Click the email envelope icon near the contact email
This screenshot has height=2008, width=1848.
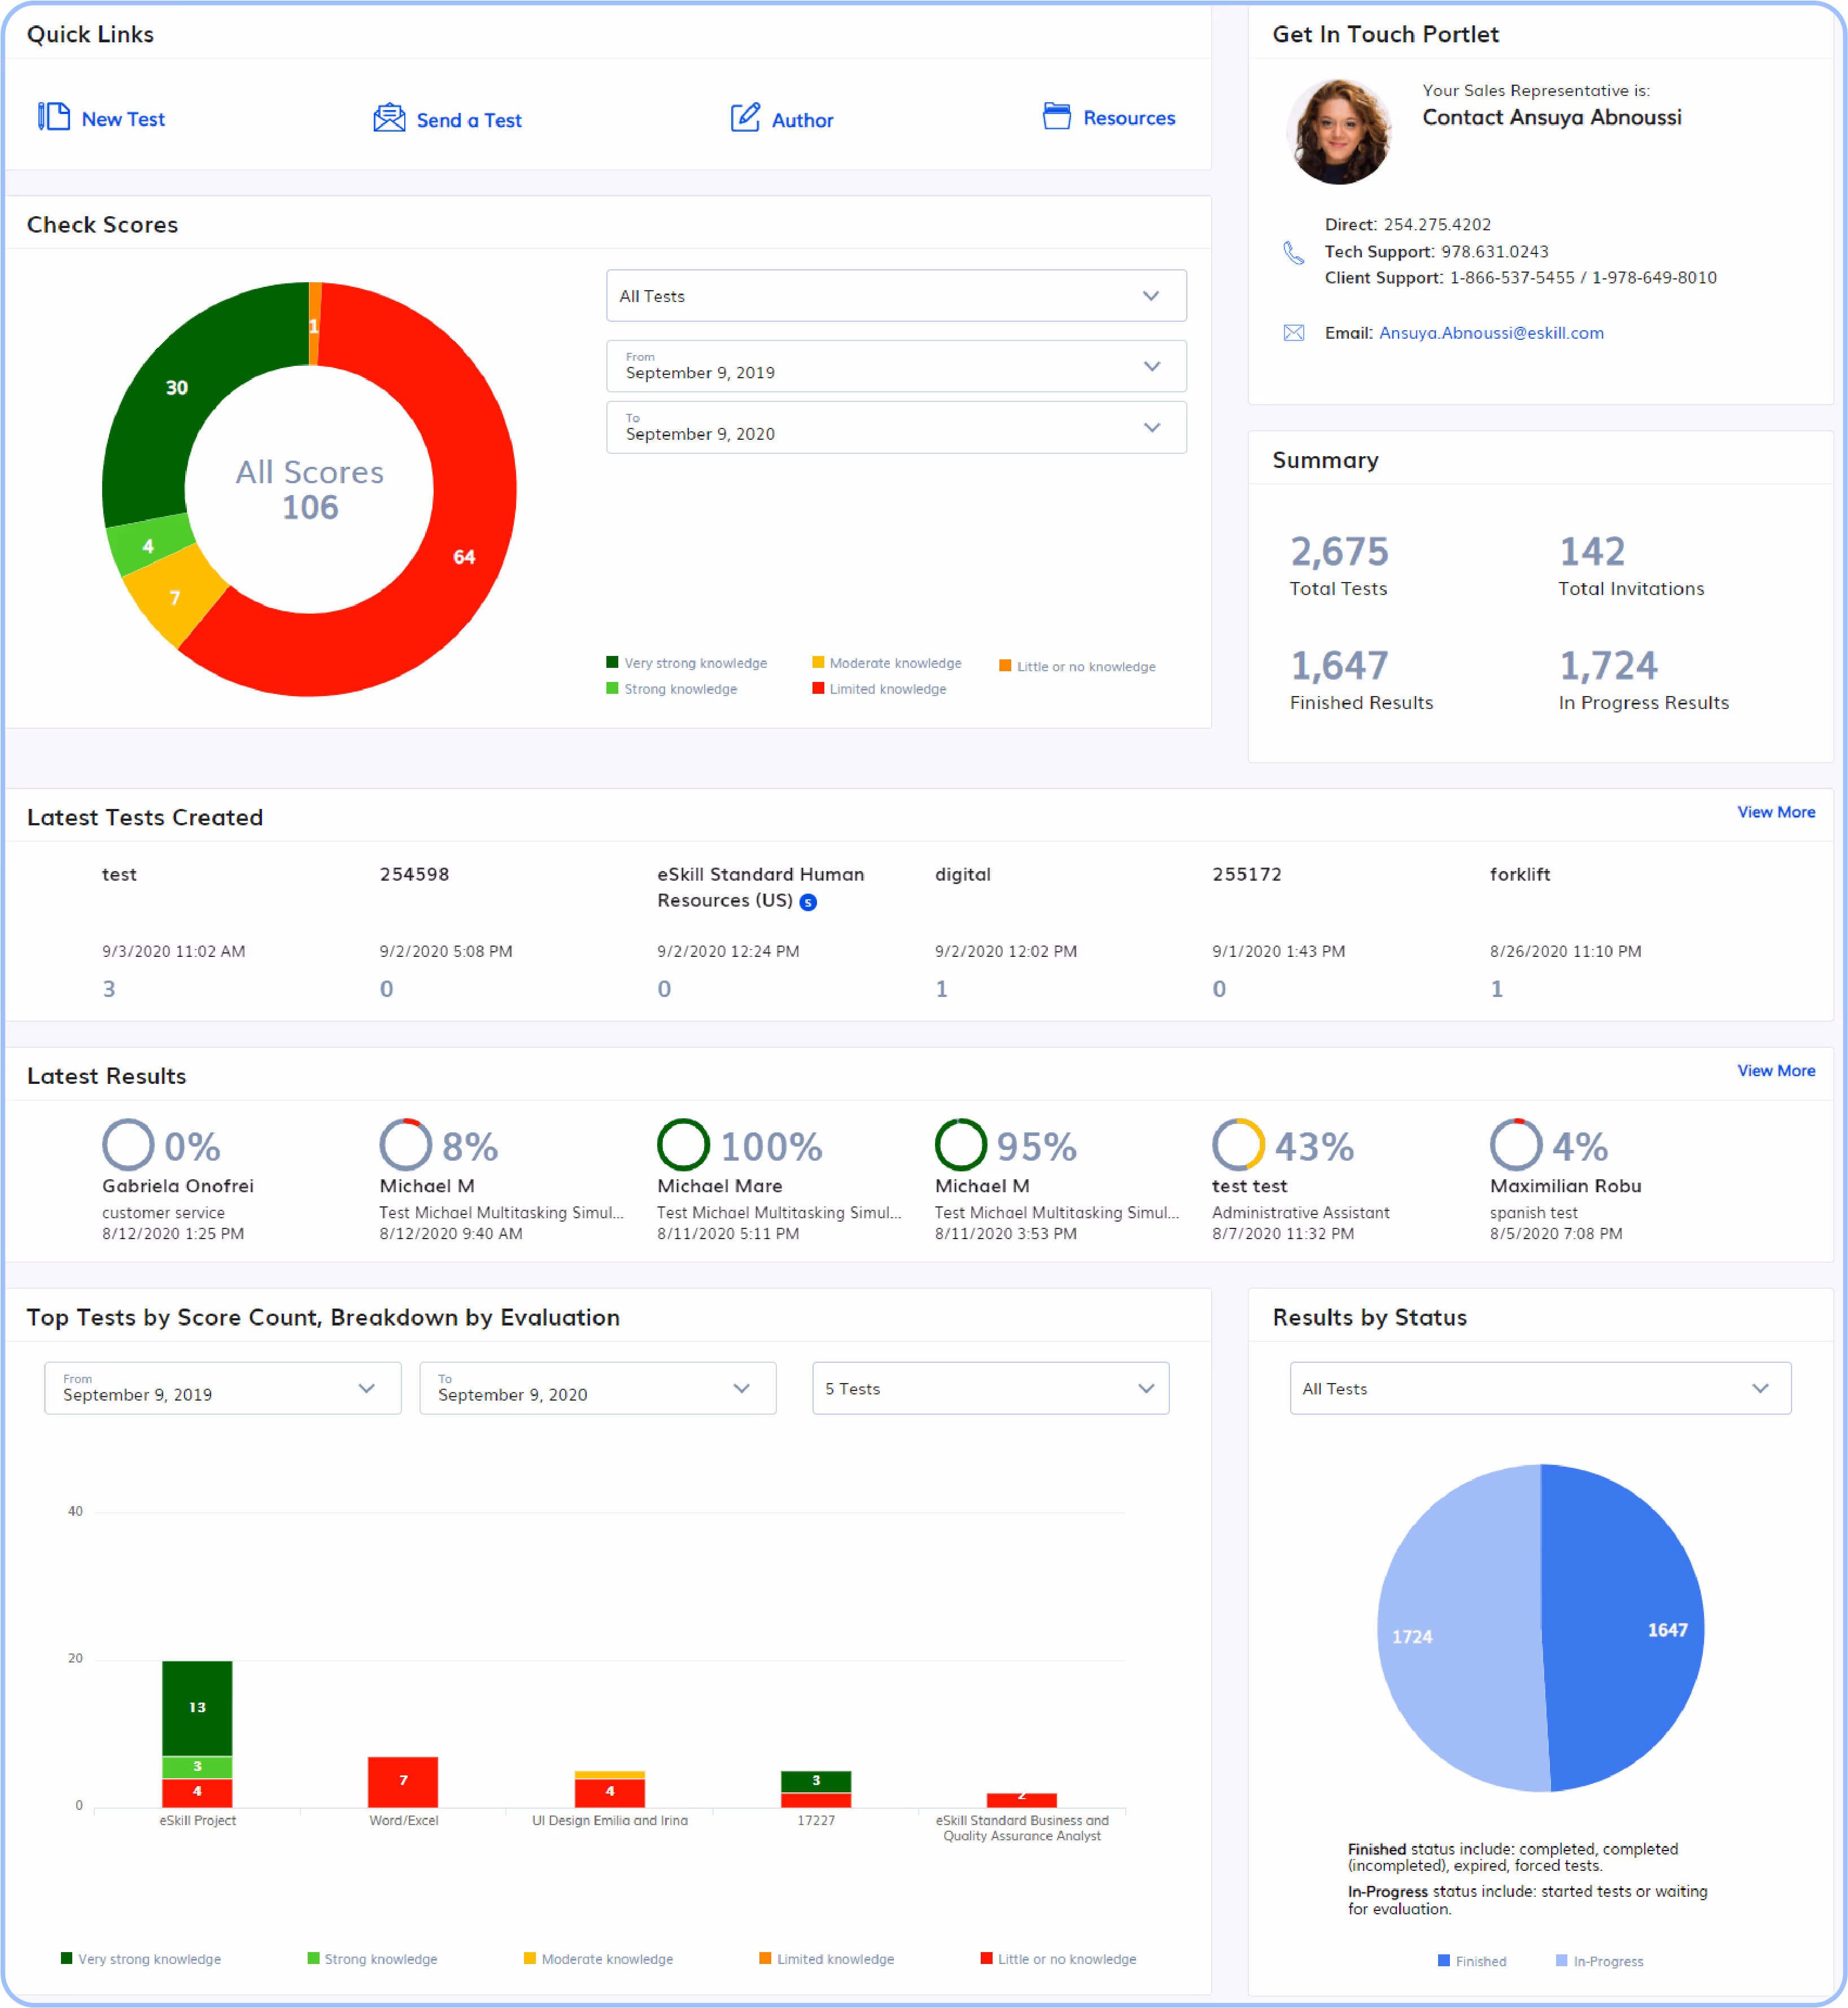tap(1293, 333)
